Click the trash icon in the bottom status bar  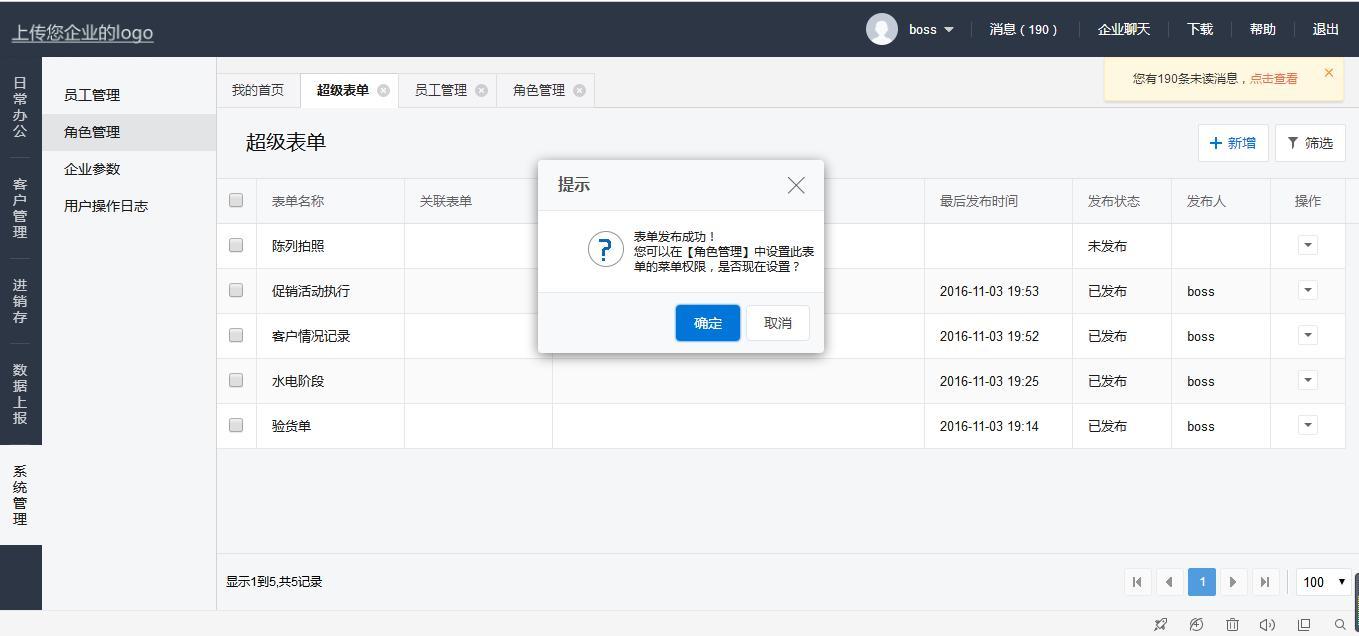pyautogui.click(x=1232, y=624)
